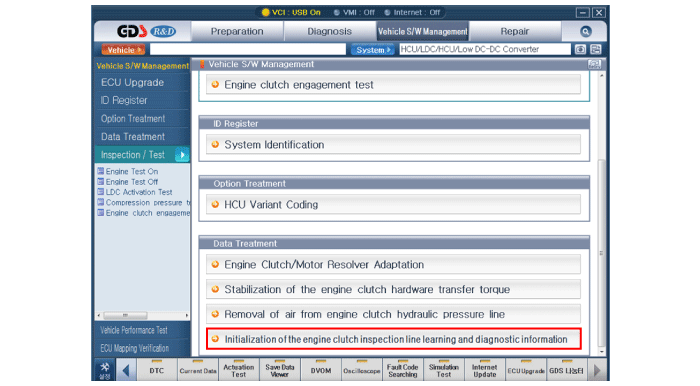The image size is (700, 386).
Task: Click the icon at right of Vehicle S/W Management header
Action: pos(594,64)
